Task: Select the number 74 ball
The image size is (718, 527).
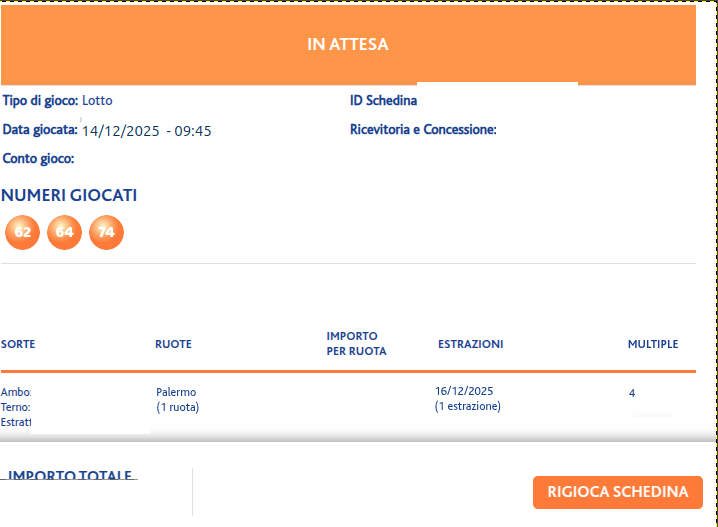Action: (x=106, y=232)
